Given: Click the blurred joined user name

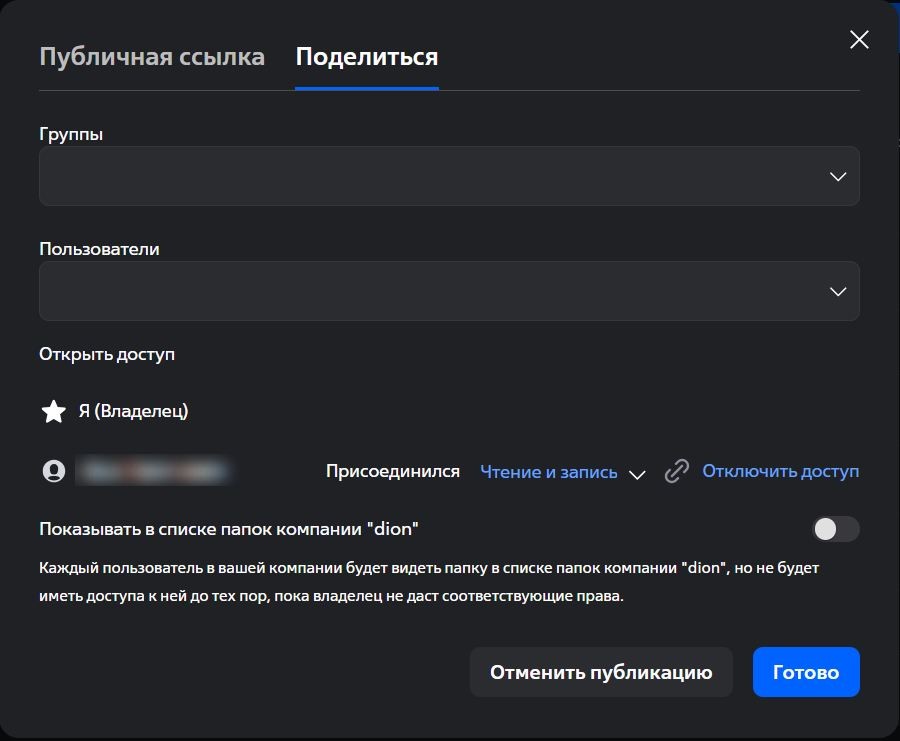Looking at the screenshot, I should (x=153, y=470).
